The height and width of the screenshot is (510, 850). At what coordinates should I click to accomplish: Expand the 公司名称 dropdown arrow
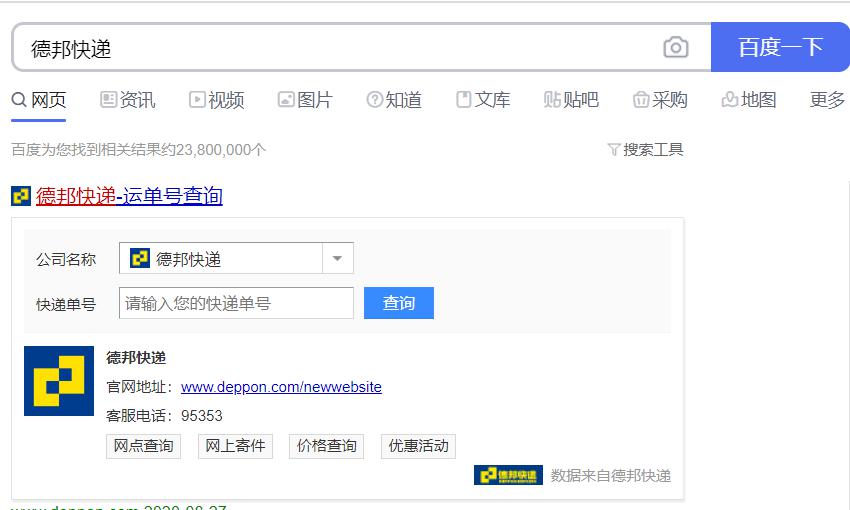[337, 259]
